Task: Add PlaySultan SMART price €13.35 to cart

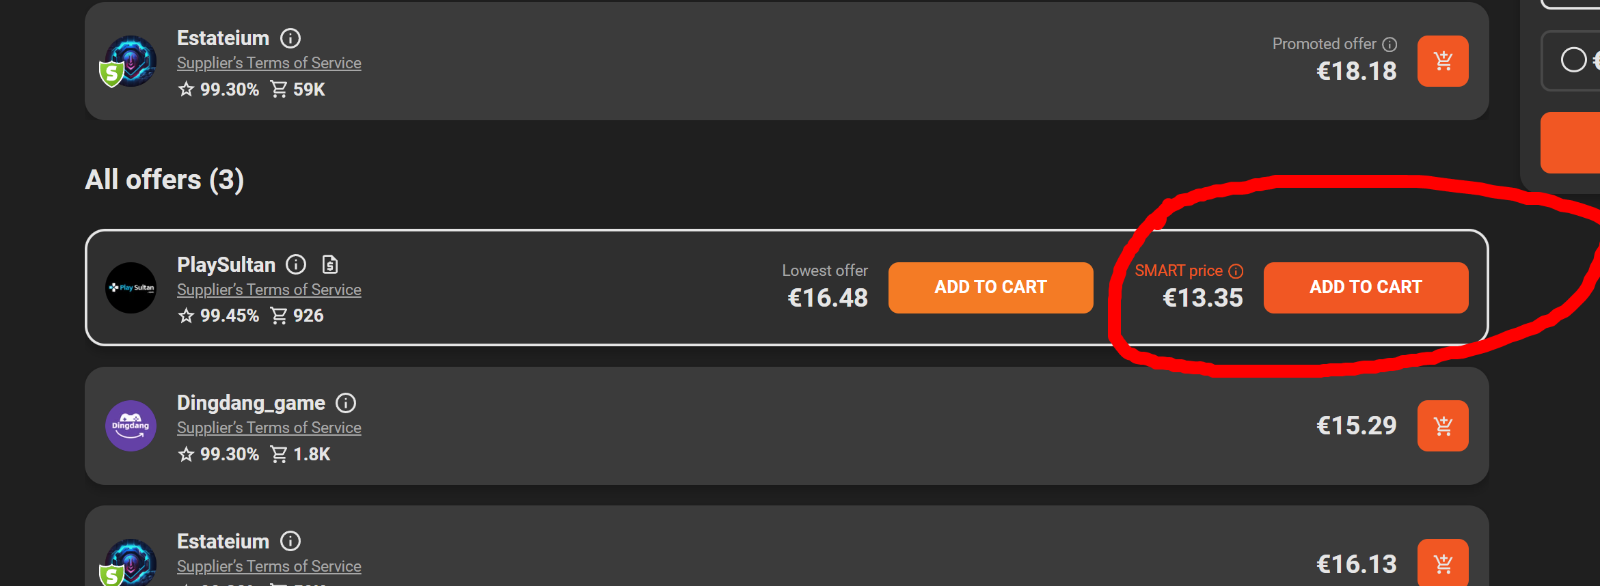Action: [x=1365, y=287]
